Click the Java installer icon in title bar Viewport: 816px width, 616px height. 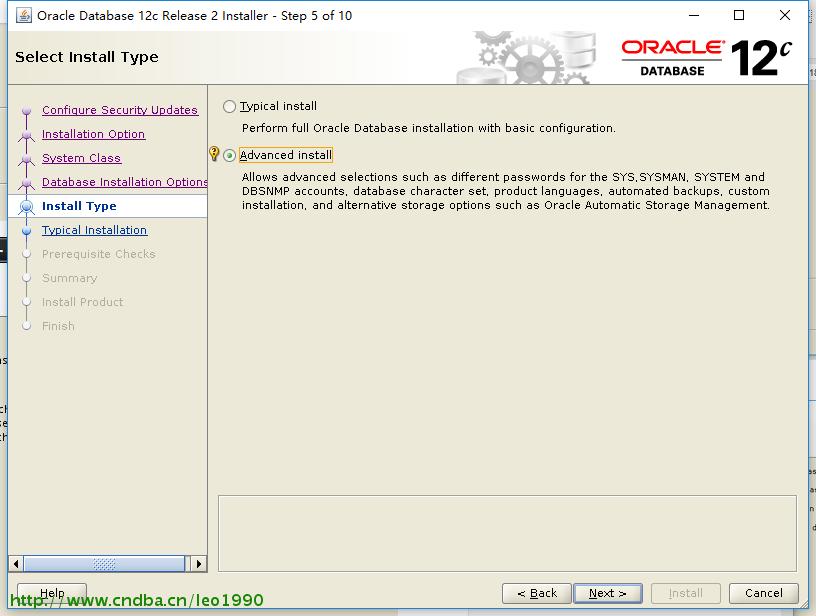[23, 16]
